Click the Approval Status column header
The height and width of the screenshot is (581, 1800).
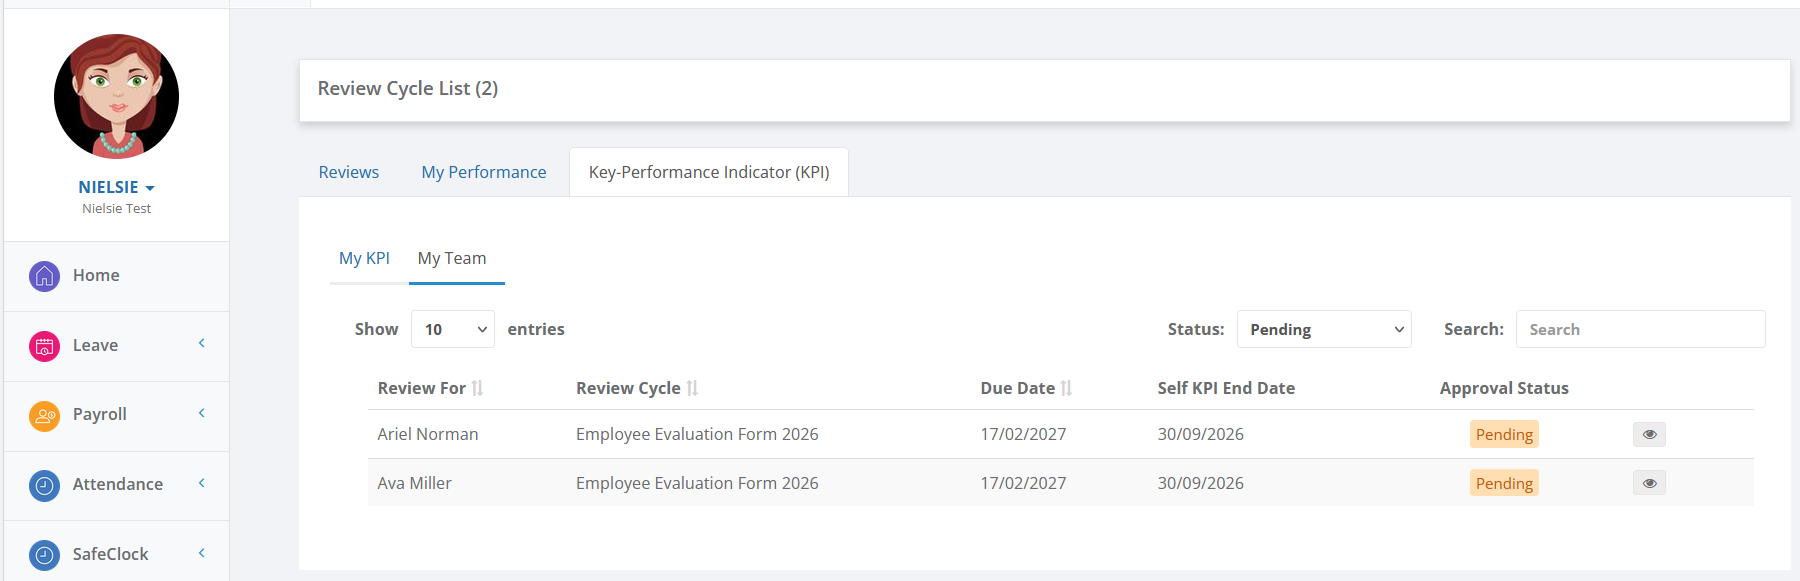[x=1504, y=388]
